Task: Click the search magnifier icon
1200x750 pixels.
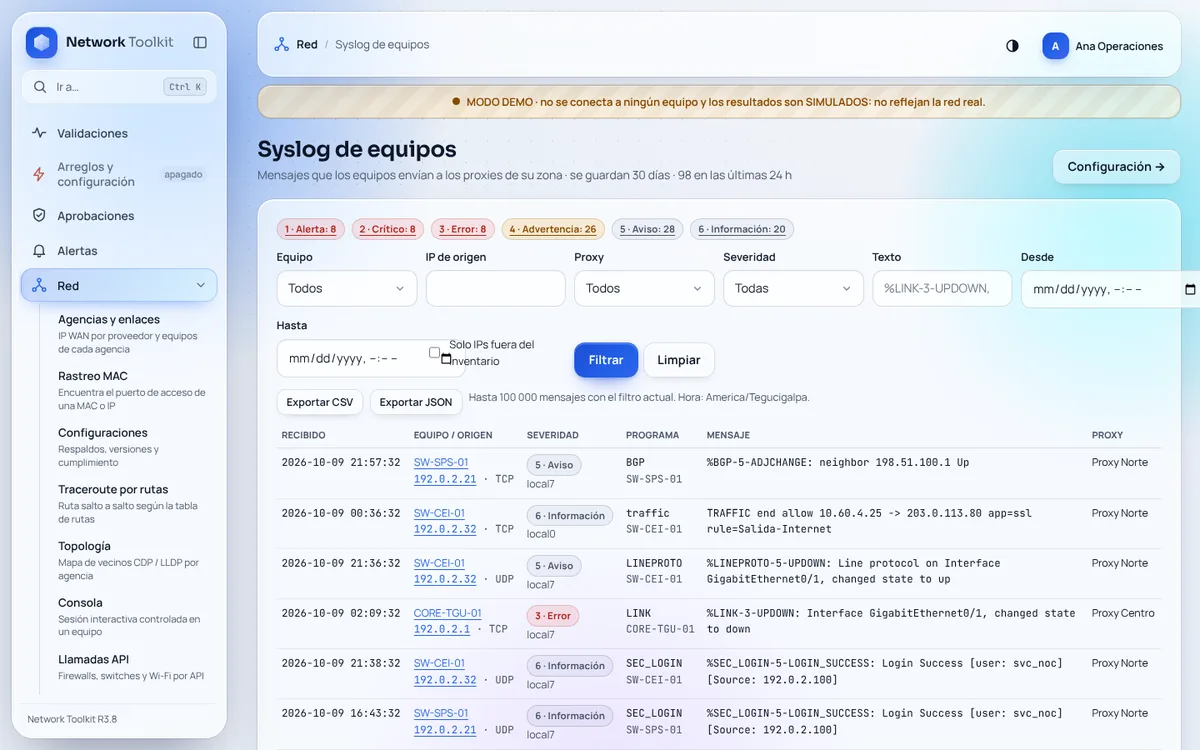Action: click(39, 87)
